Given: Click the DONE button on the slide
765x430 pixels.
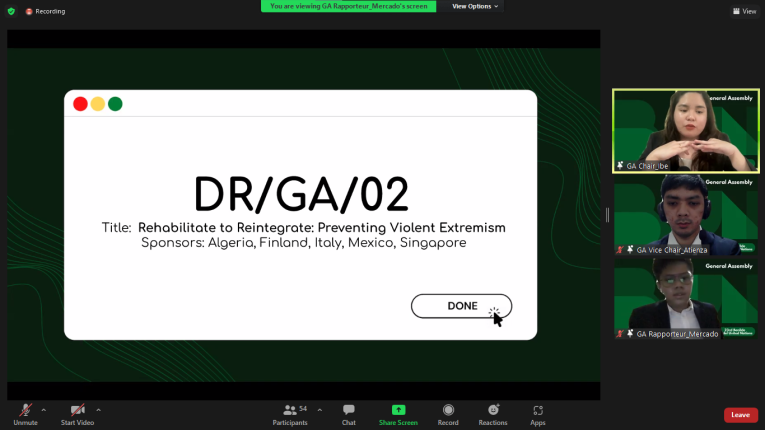Looking at the screenshot, I should (462, 306).
